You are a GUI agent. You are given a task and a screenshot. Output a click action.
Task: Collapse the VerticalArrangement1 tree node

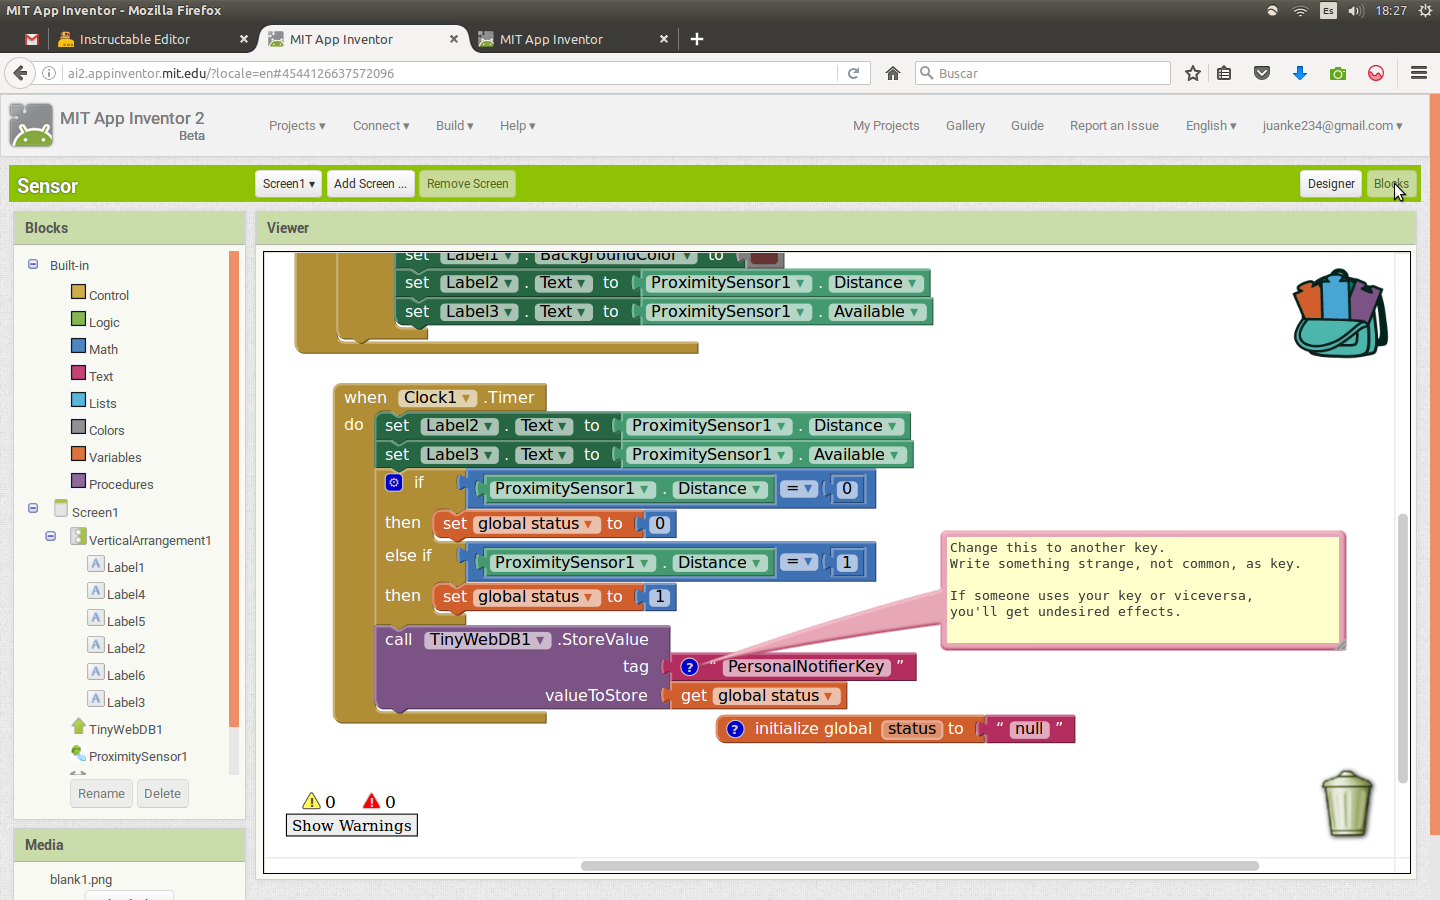[51, 537]
